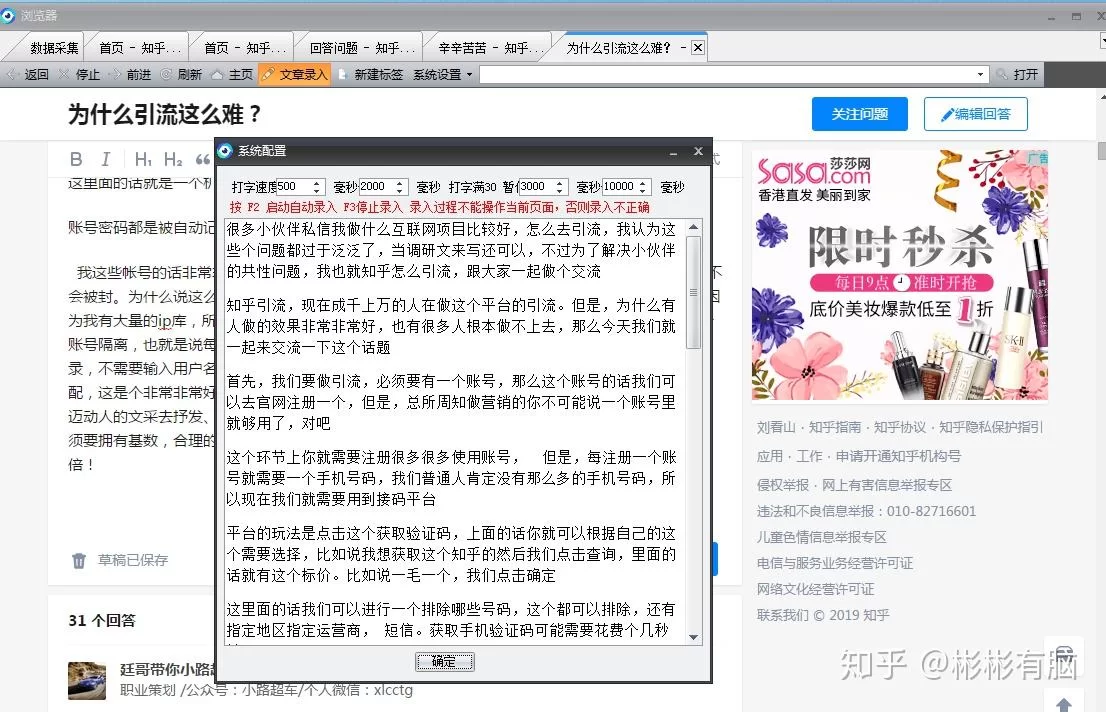Expand the address bar dropdown arrow
Image resolution: width=1106 pixels, height=712 pixels.
pos(980,74)
